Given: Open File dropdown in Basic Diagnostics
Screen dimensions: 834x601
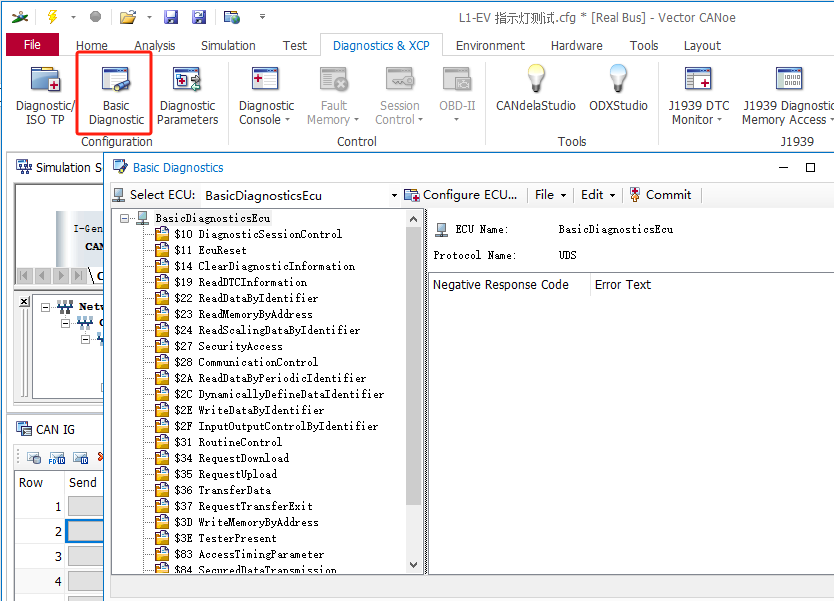Looking at the screenshot, I should [550, 195].
